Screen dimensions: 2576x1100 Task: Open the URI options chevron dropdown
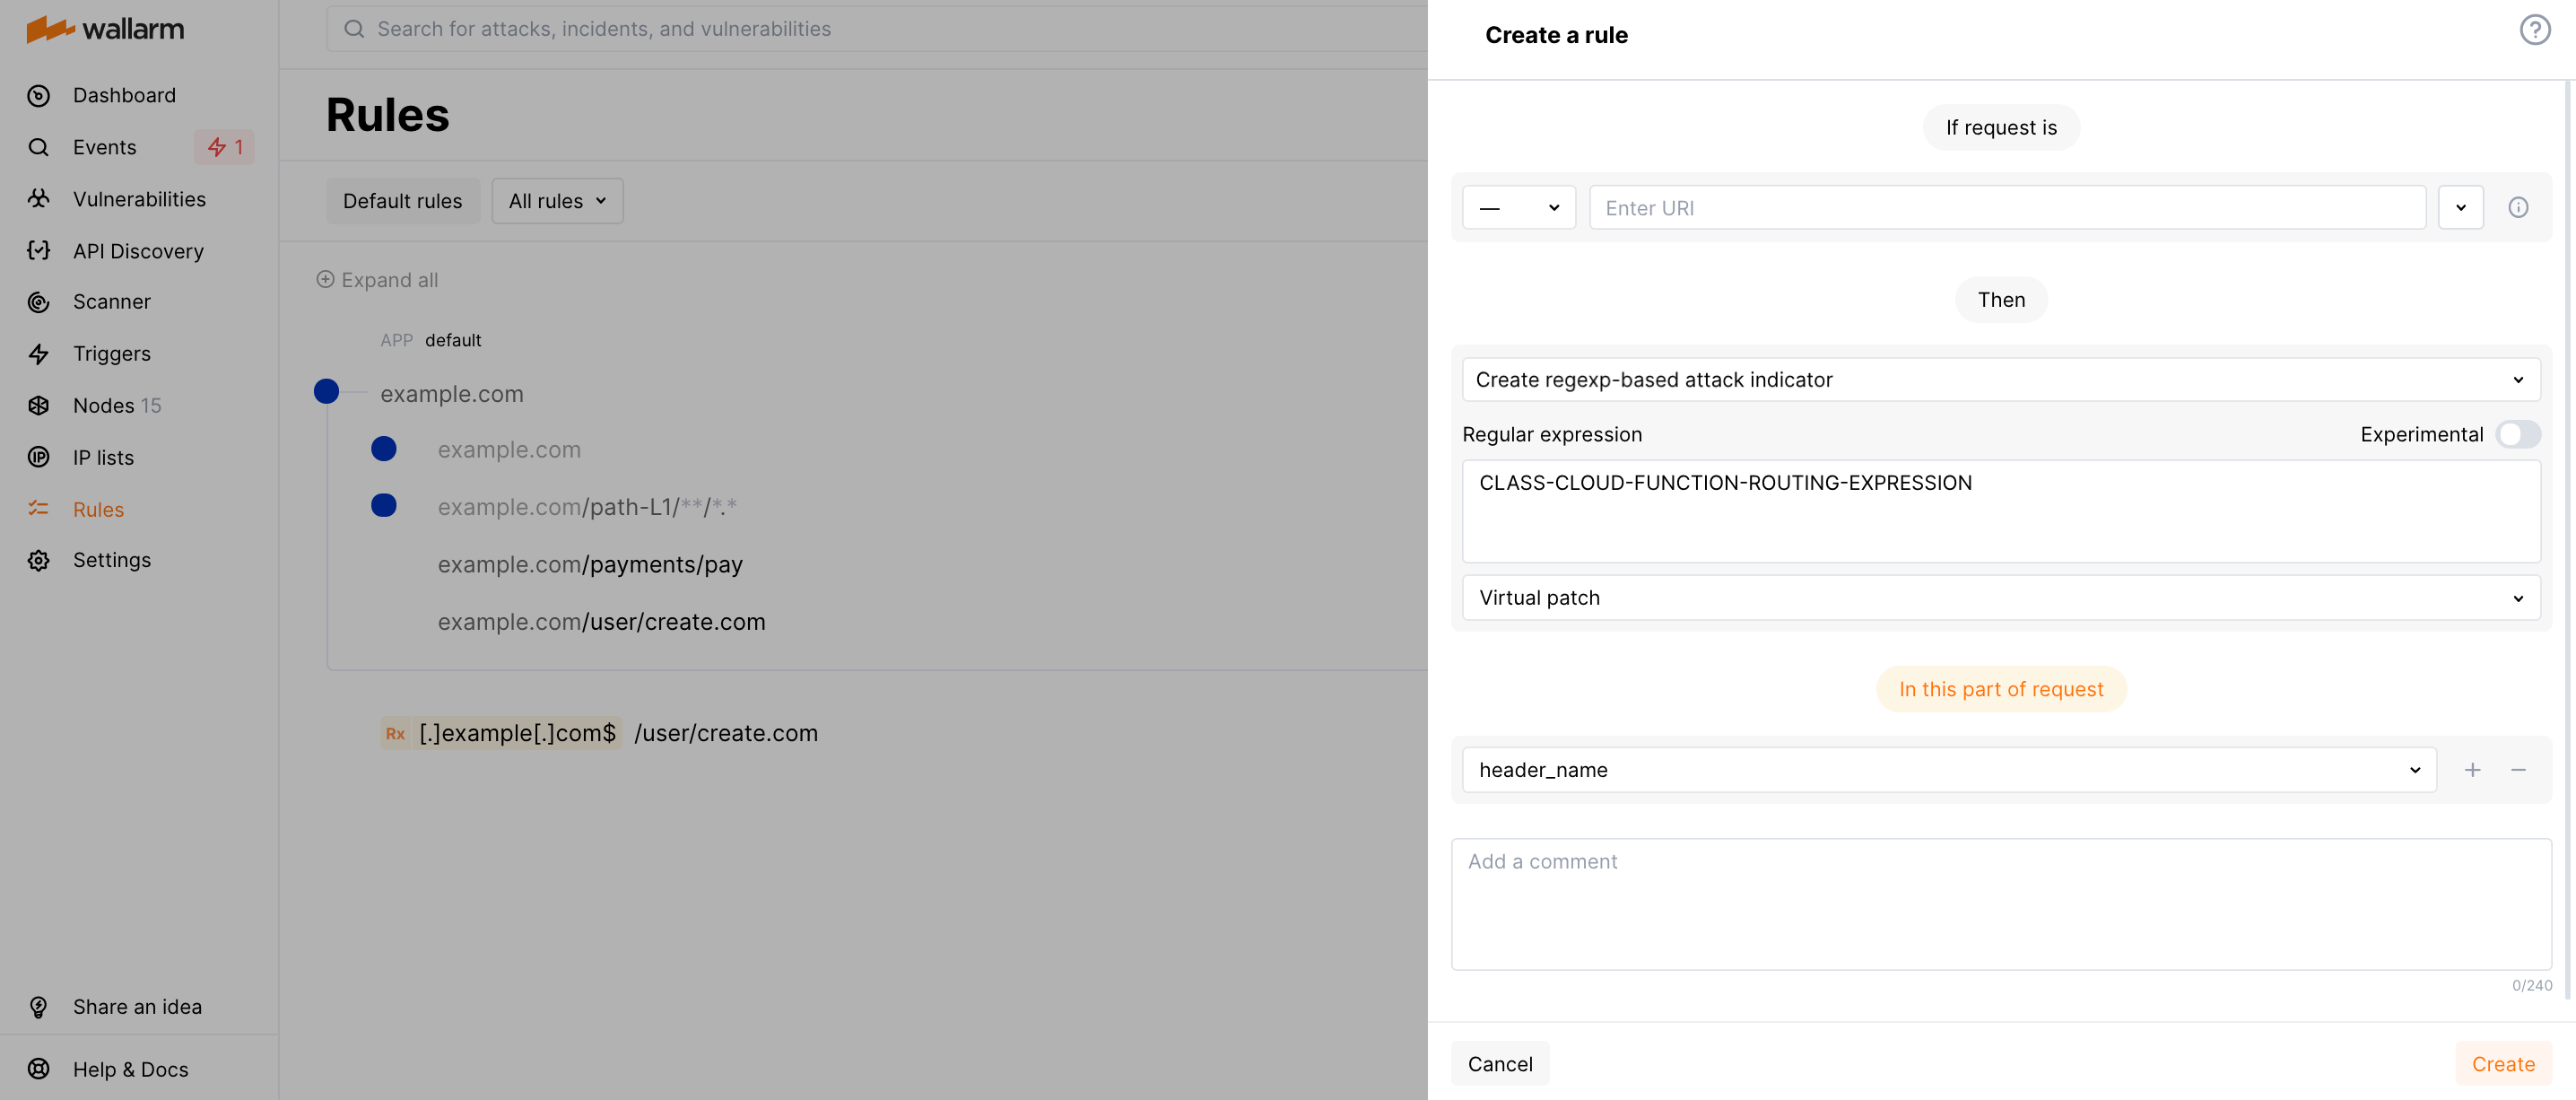(x=2460, y=208)
